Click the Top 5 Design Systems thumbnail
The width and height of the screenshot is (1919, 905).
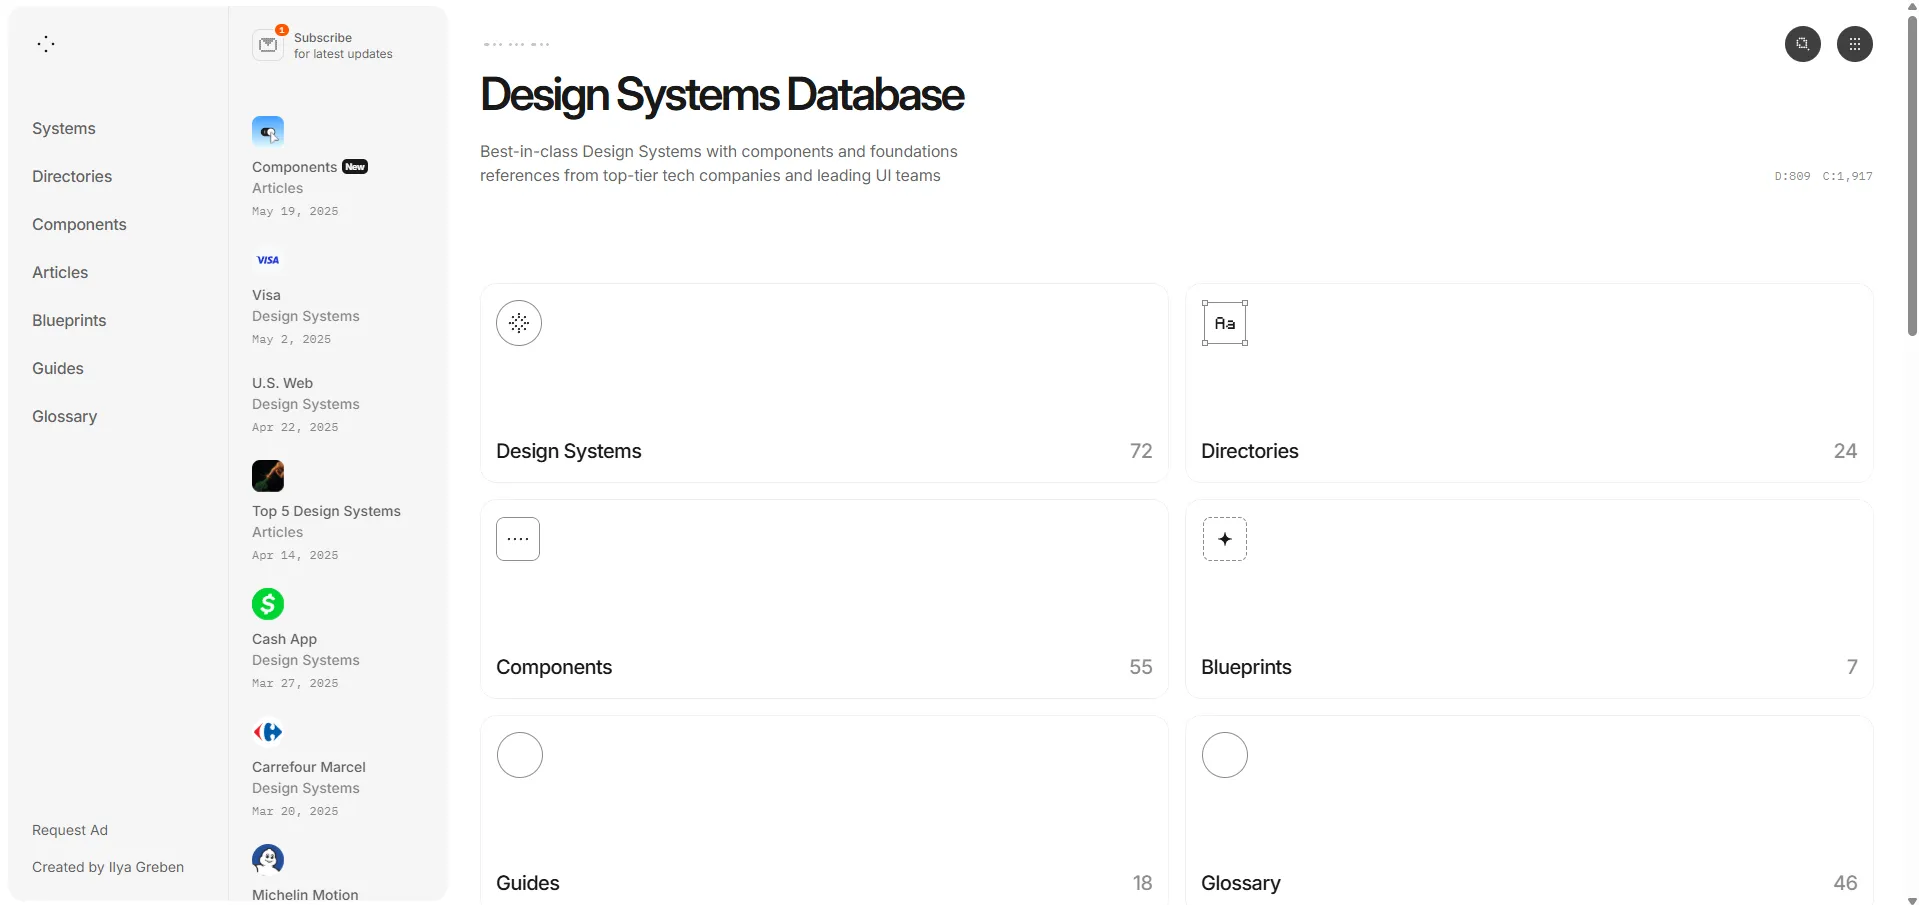(268, 476)
